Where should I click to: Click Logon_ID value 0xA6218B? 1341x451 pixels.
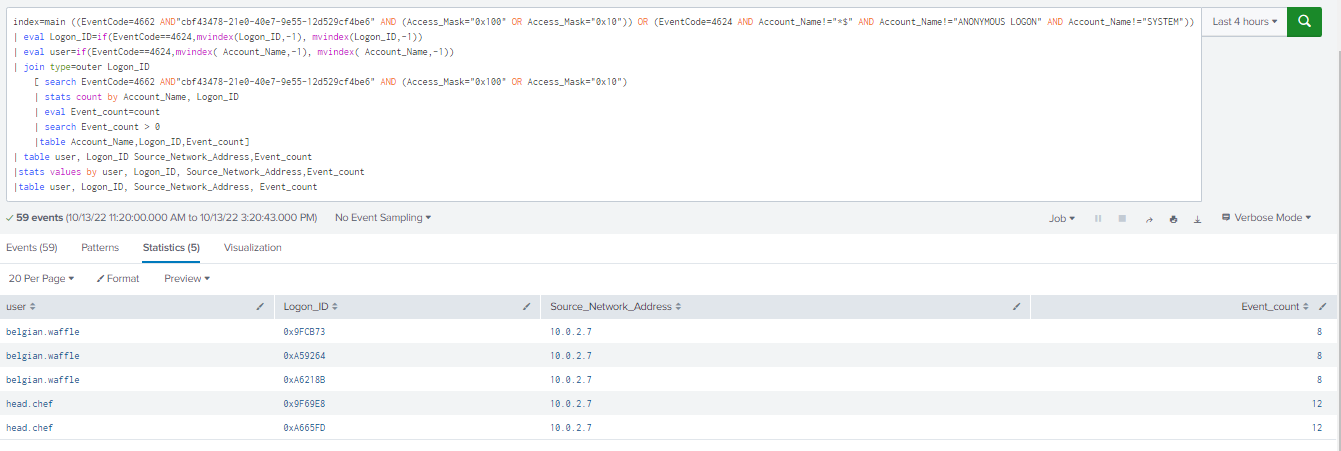click(305, 379)
